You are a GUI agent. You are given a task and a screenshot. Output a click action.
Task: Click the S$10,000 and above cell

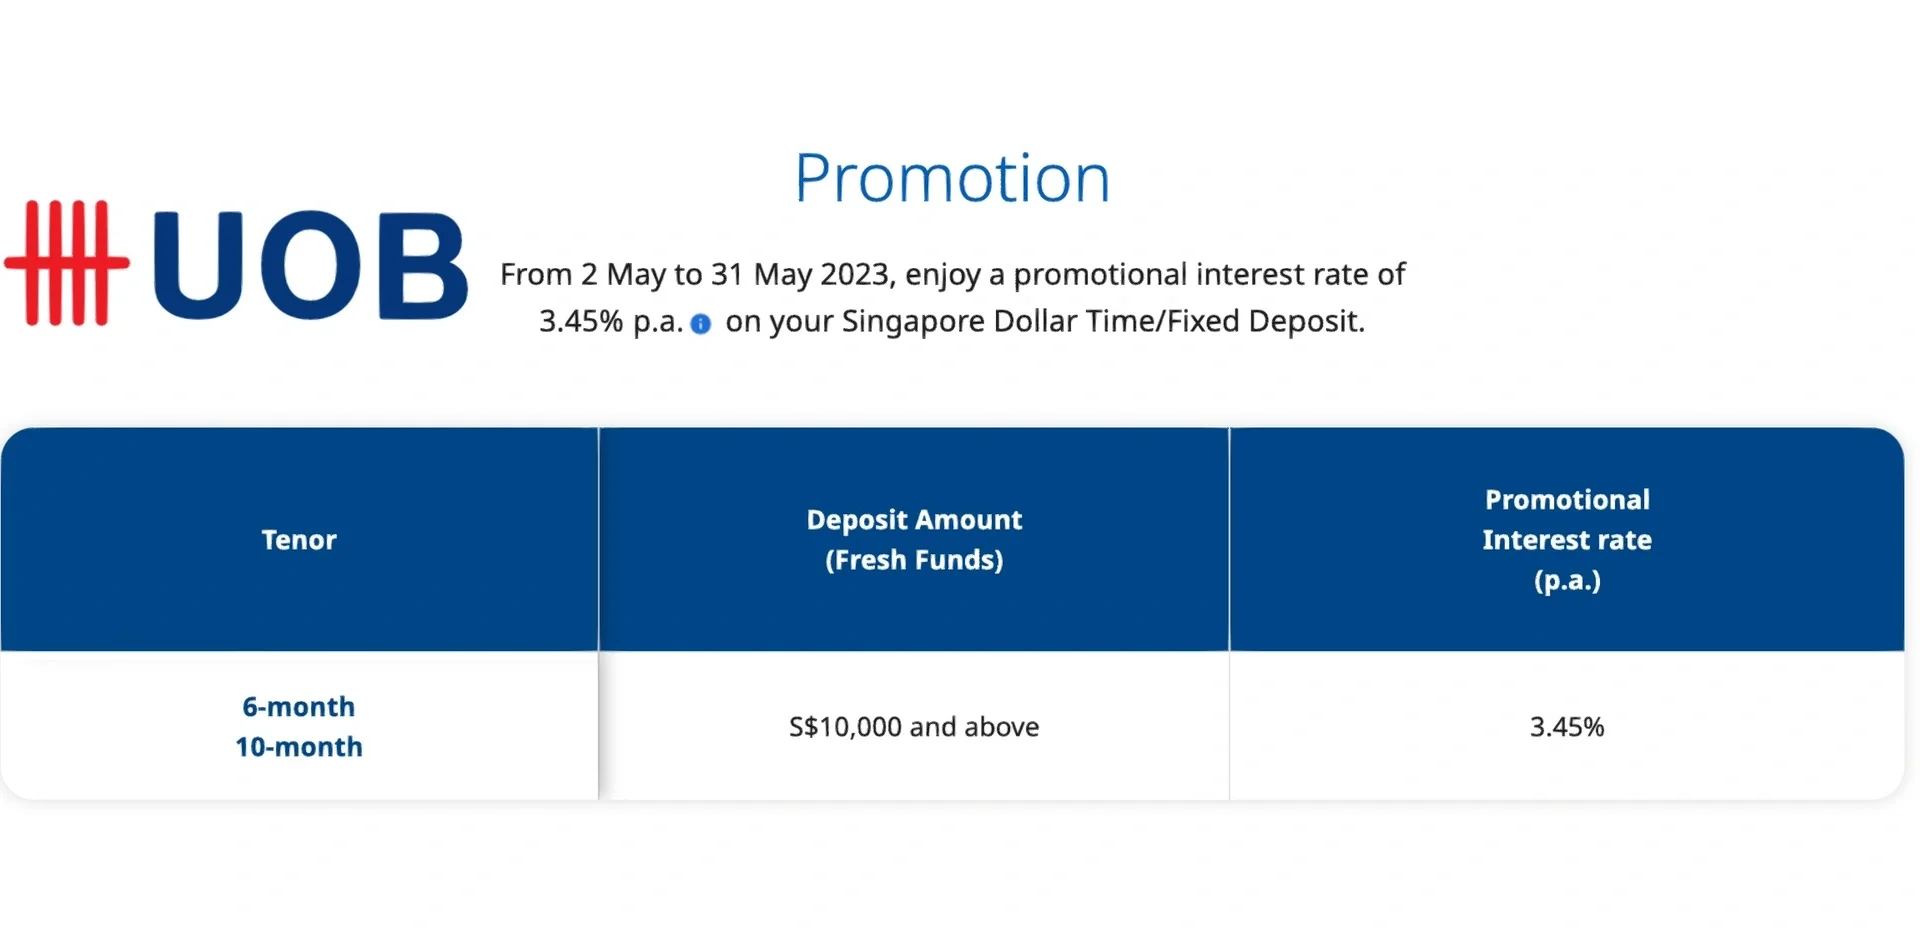(x=914, y=727)
